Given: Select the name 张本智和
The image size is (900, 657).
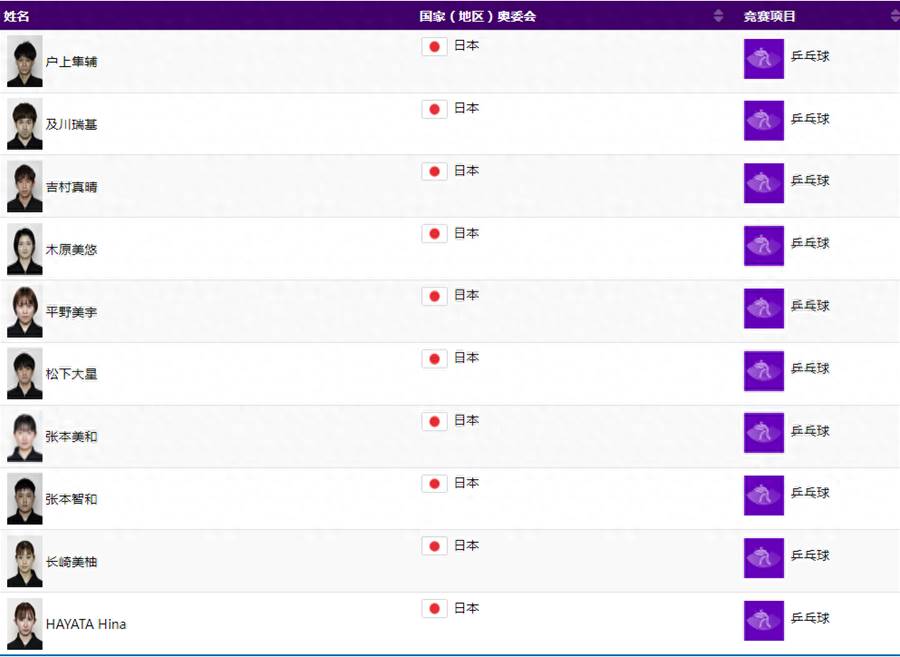Looking at the screenshot, I should 71,499.
